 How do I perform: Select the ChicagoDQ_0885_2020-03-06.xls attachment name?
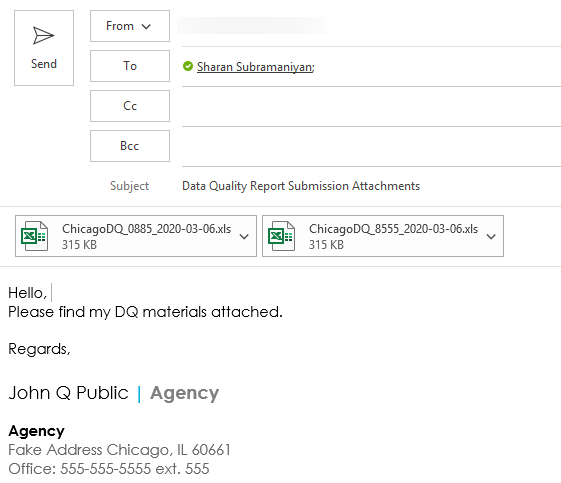tap(146, 229)
